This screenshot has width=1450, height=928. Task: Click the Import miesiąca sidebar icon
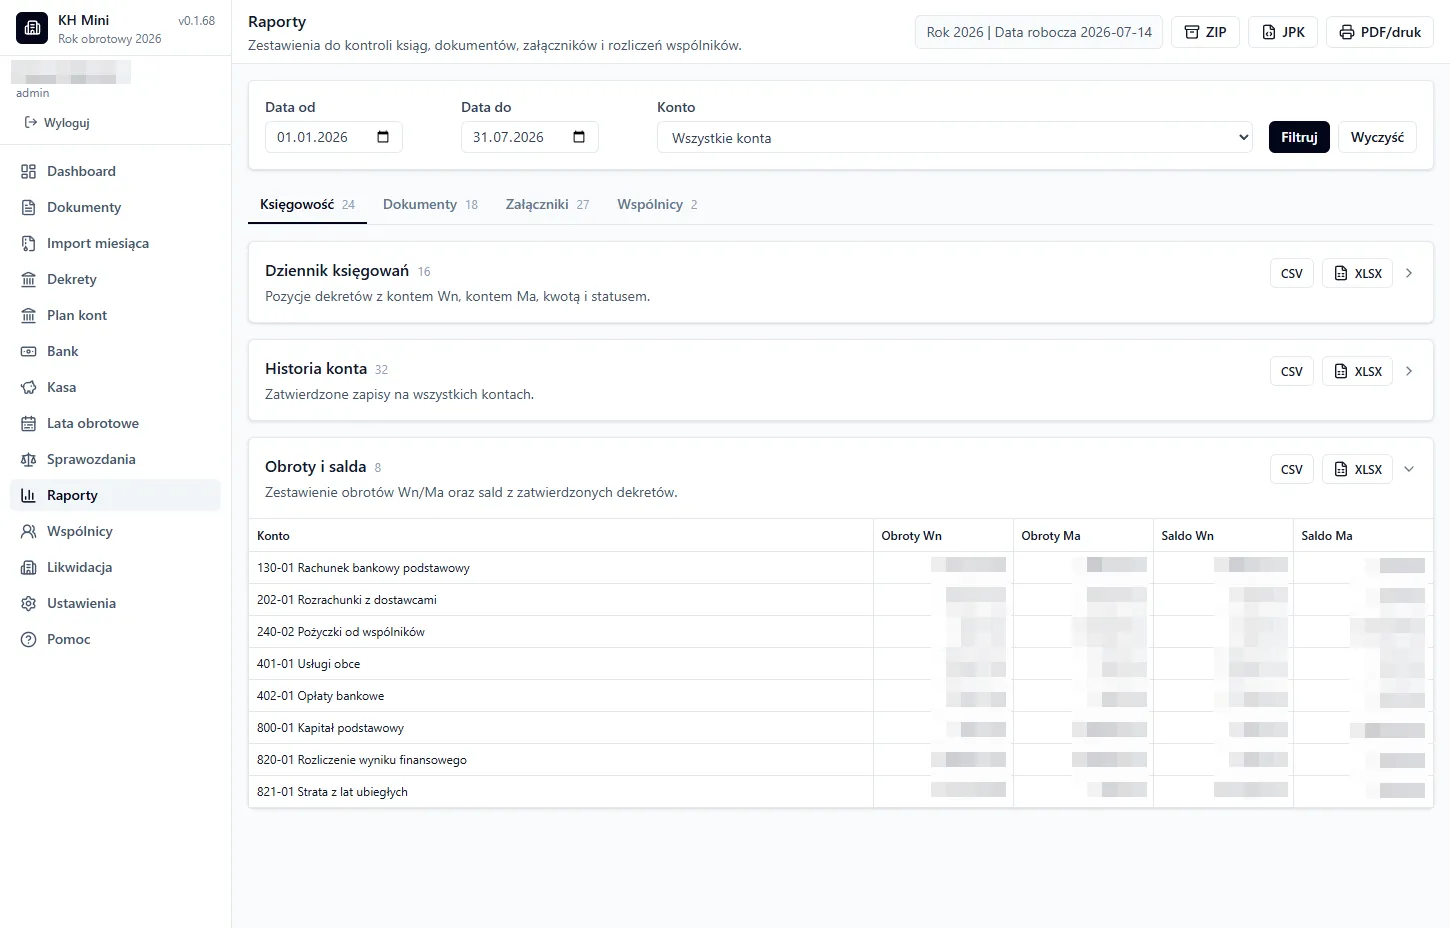tap(28, 243)
